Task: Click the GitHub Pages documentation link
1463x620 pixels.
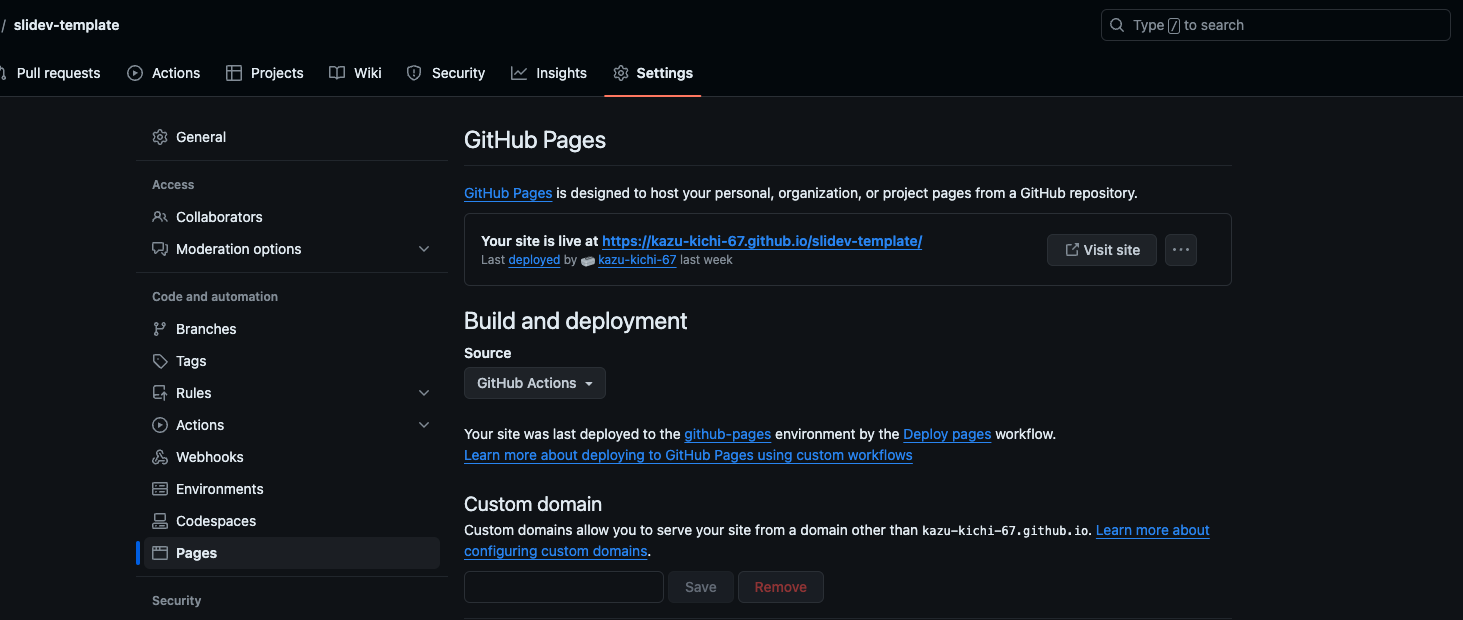Action: tap(508, 193)
